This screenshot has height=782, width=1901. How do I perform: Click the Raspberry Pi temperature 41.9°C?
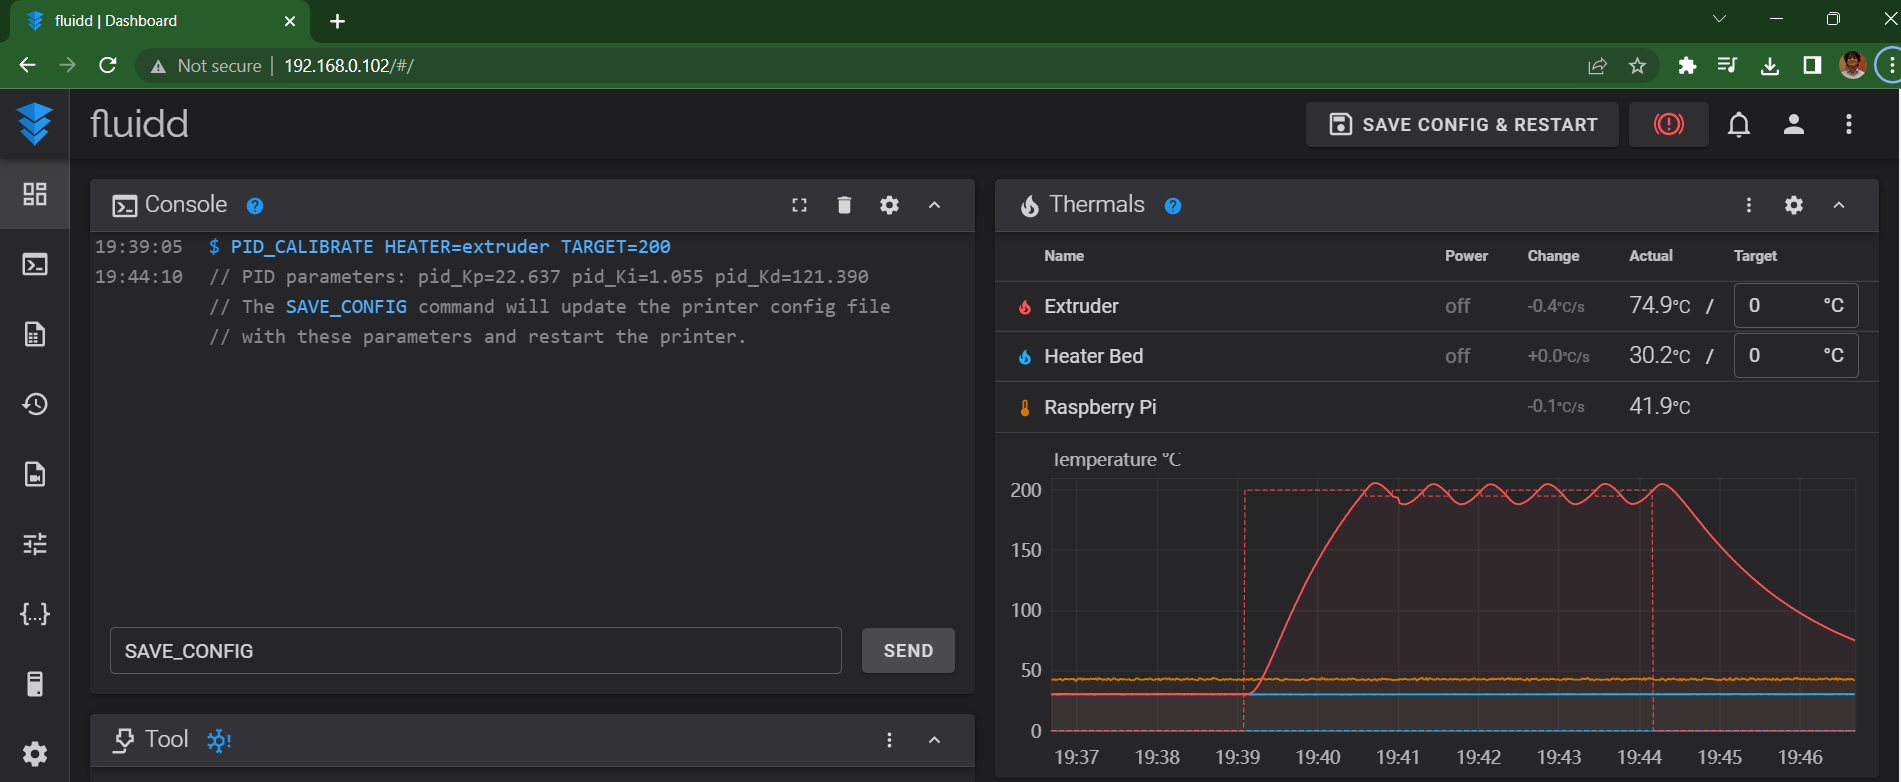click(x=1659, y=406)
